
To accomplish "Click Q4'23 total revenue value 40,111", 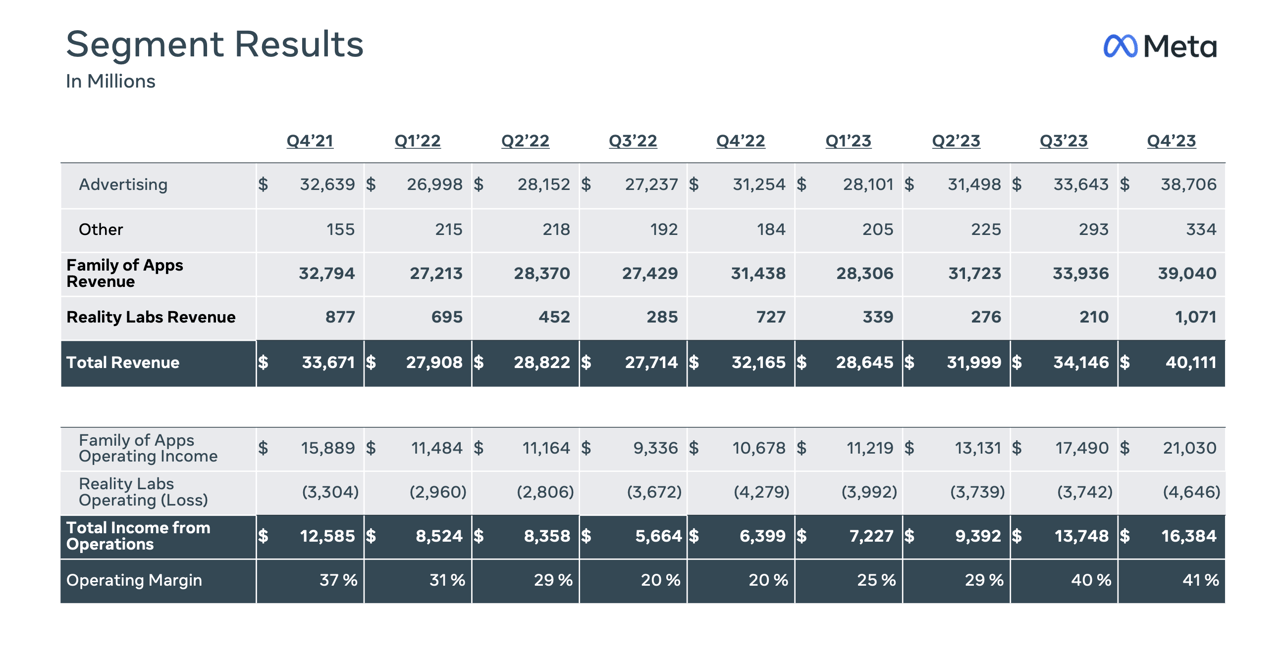I will [1190, 363].
